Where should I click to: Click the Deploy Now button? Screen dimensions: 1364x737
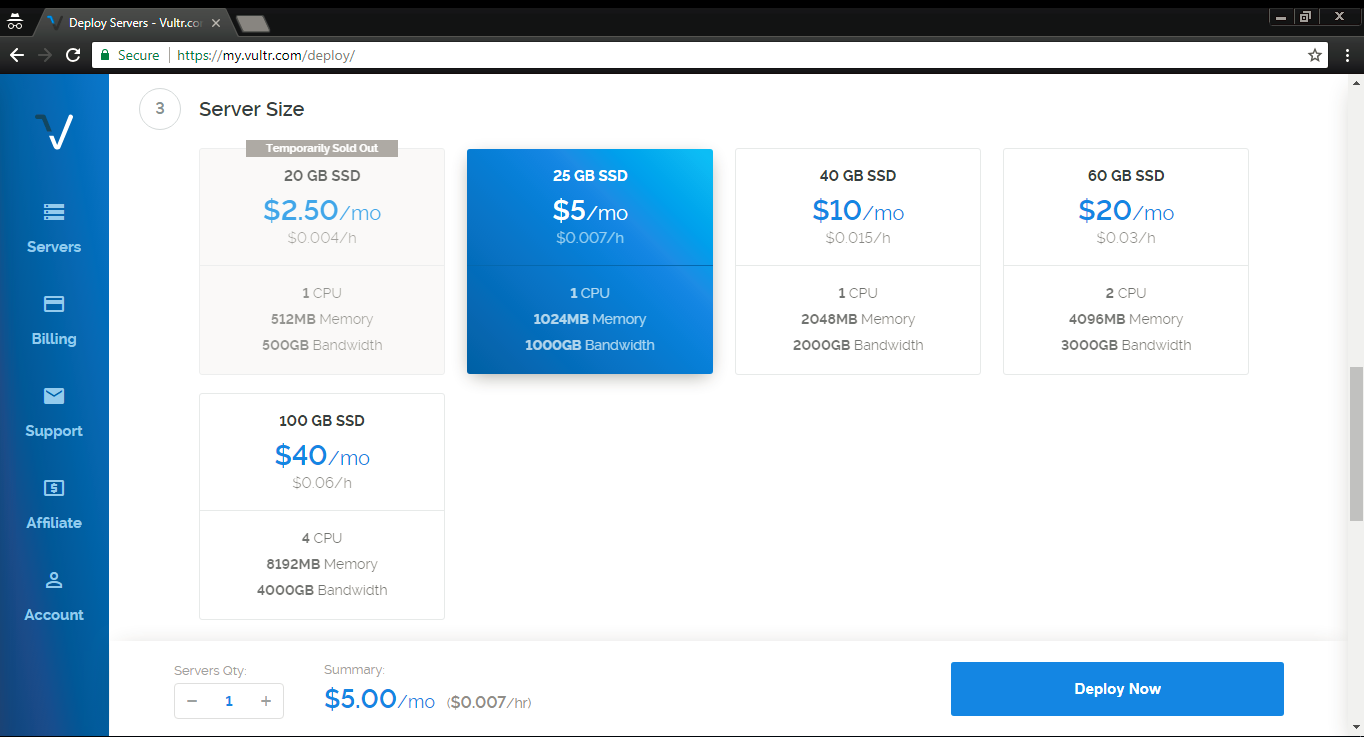1116,689
